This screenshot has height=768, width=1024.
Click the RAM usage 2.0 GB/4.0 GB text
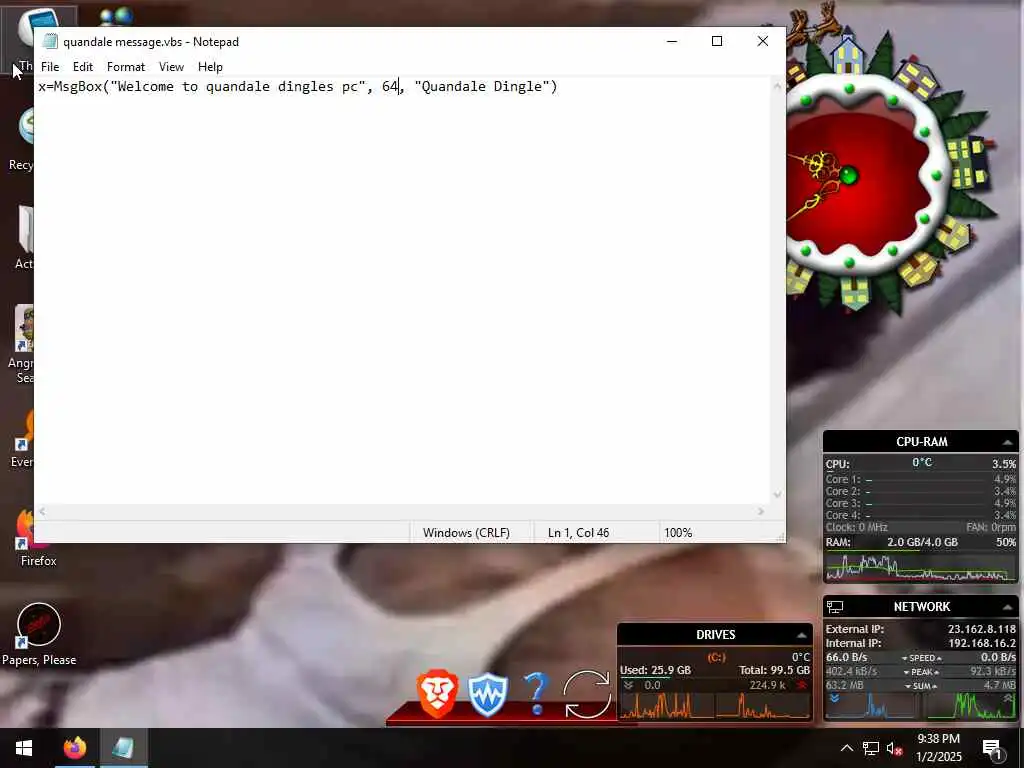(921, 542)
